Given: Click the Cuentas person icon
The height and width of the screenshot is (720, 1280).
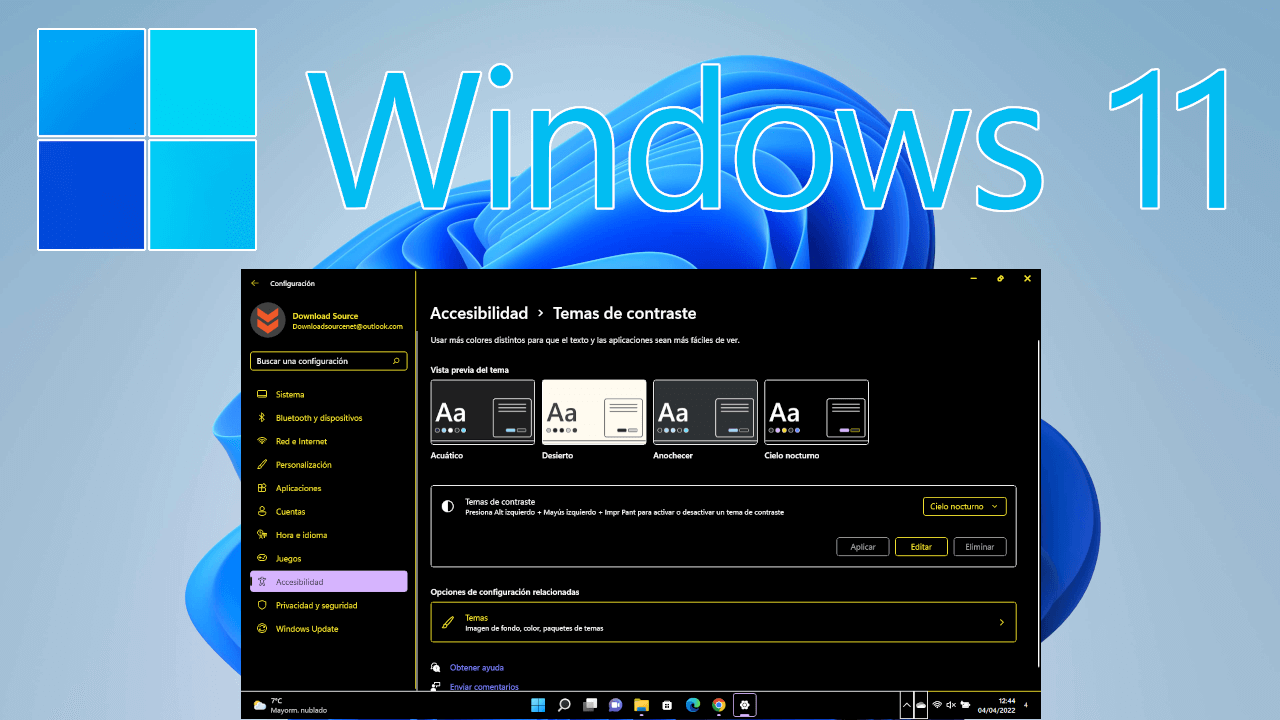Looking at the screenshot, I should [262, 512].
